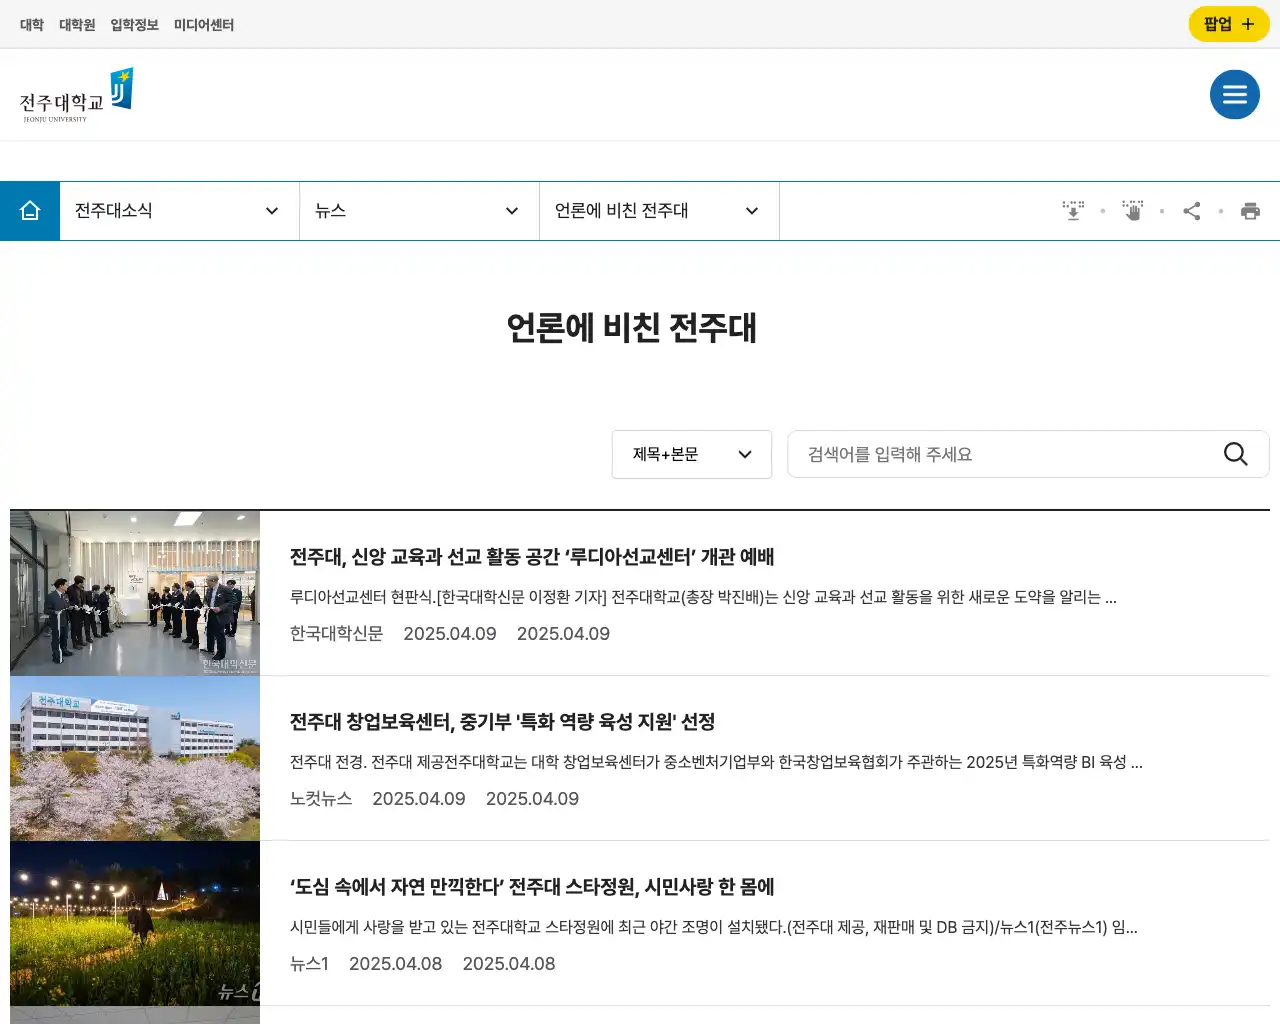Expand the 언론에 비친 전주대 breadcrumb dropdown
Screen dimensions: 1280x1024
tap(660, 211)
